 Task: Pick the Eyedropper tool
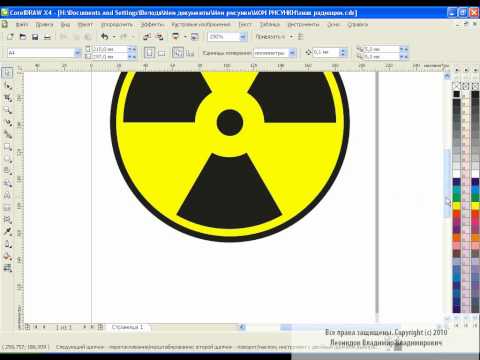(x=8, y=231)
